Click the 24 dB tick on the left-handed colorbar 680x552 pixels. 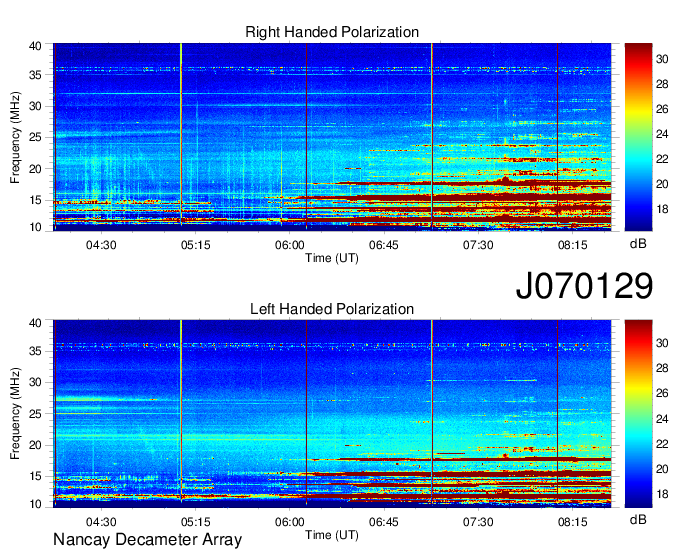662,419
